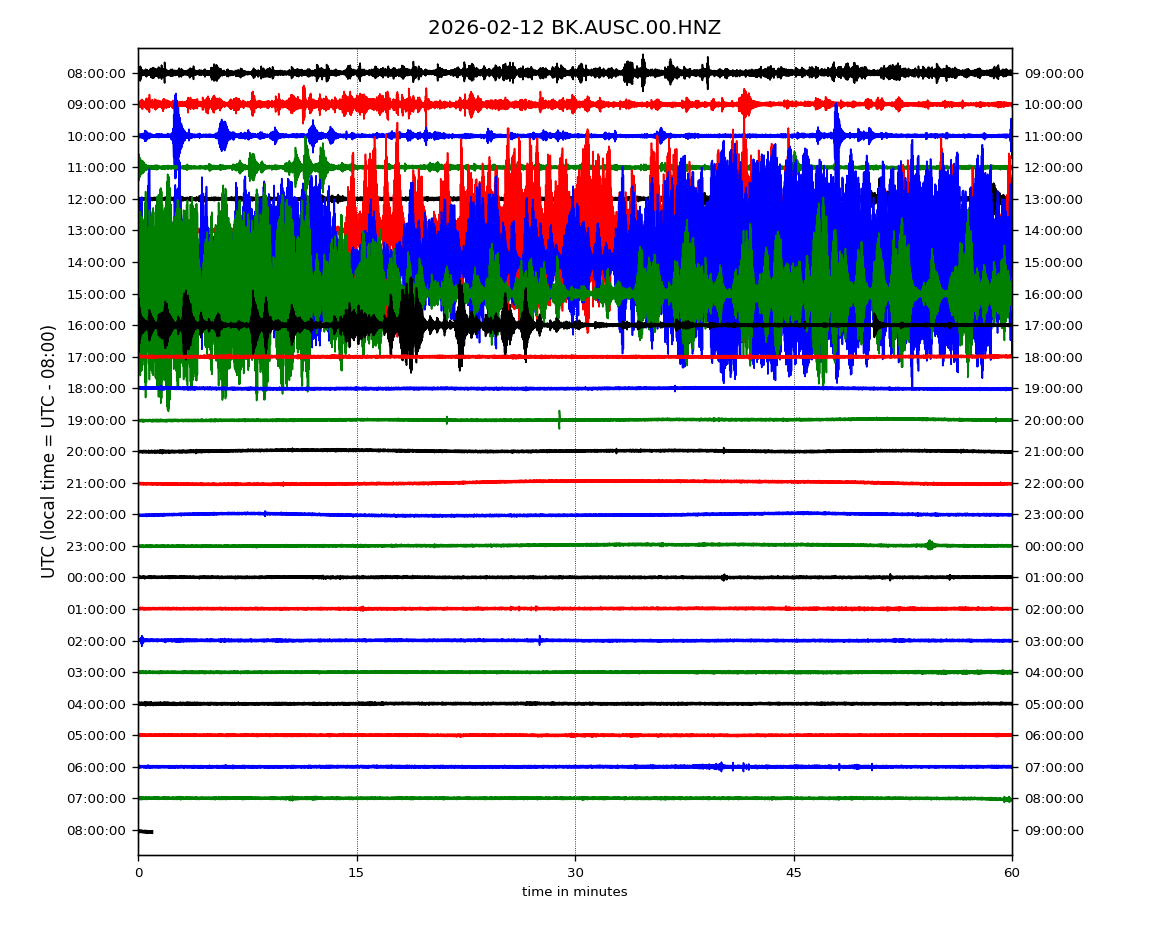Click the black event on left-axis 00:00:00 trace
This screenshot has width=1150, height=950.
(x=724, y=577)
